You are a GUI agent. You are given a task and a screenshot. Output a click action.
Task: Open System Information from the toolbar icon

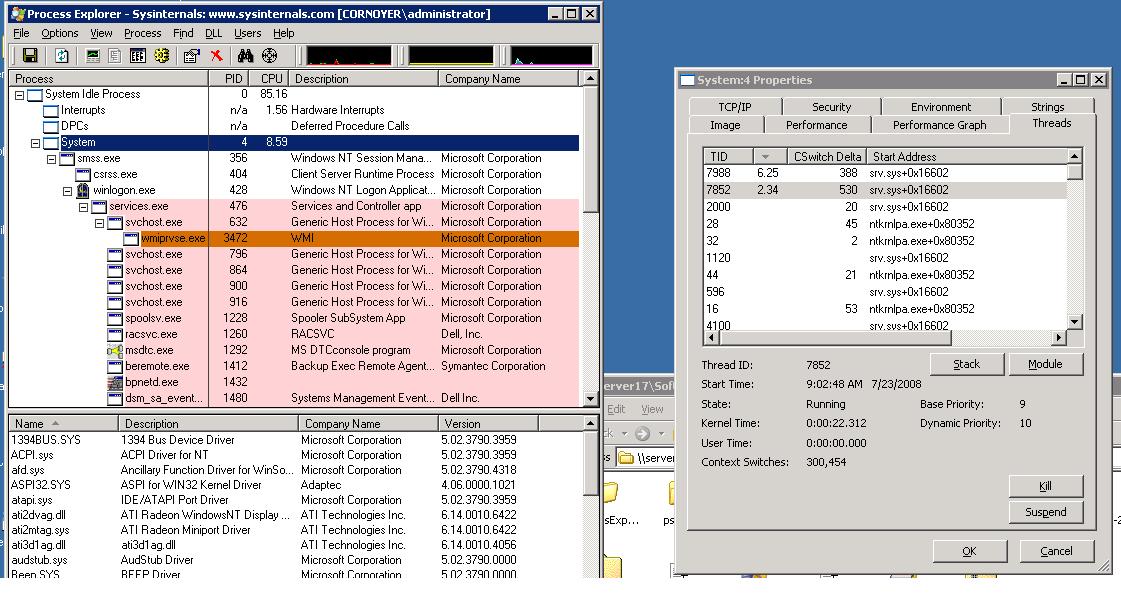(x=93, y=56)
